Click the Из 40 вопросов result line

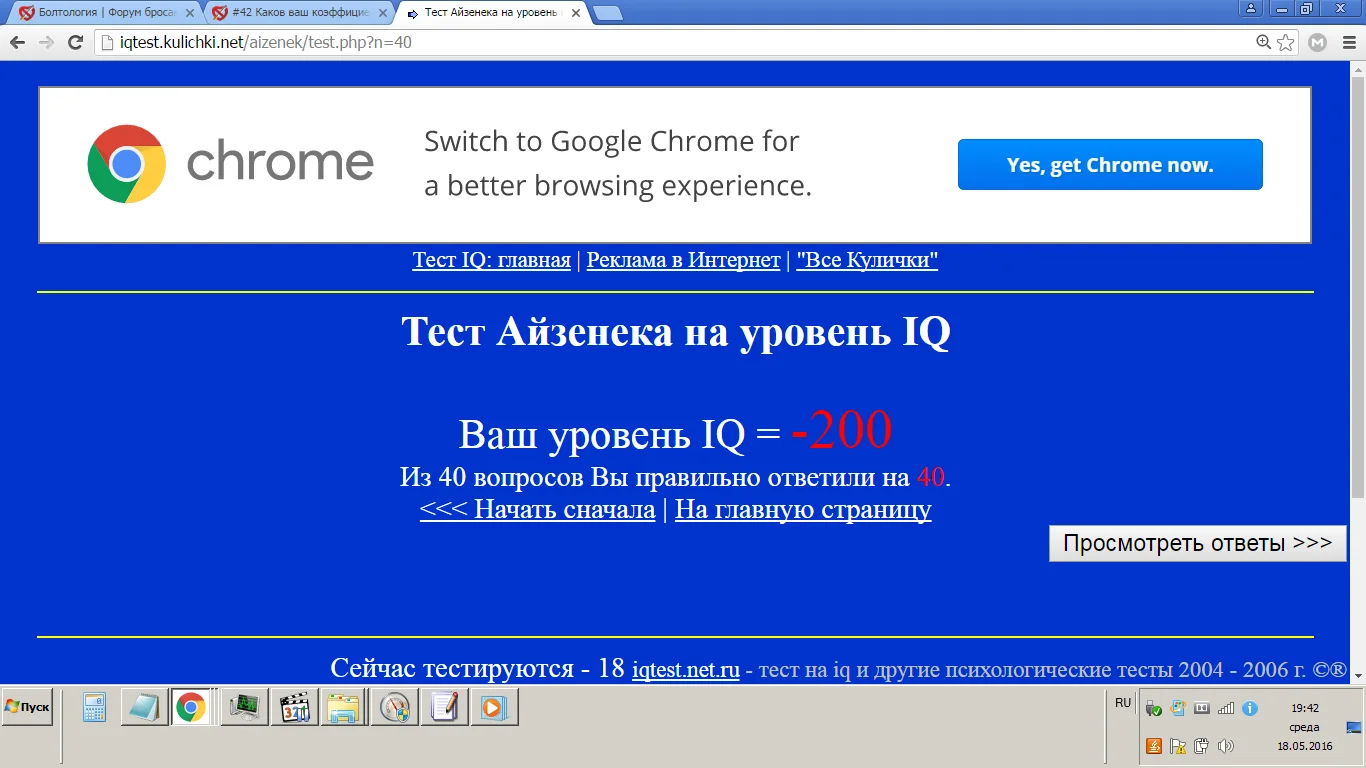tap(675, 477)
